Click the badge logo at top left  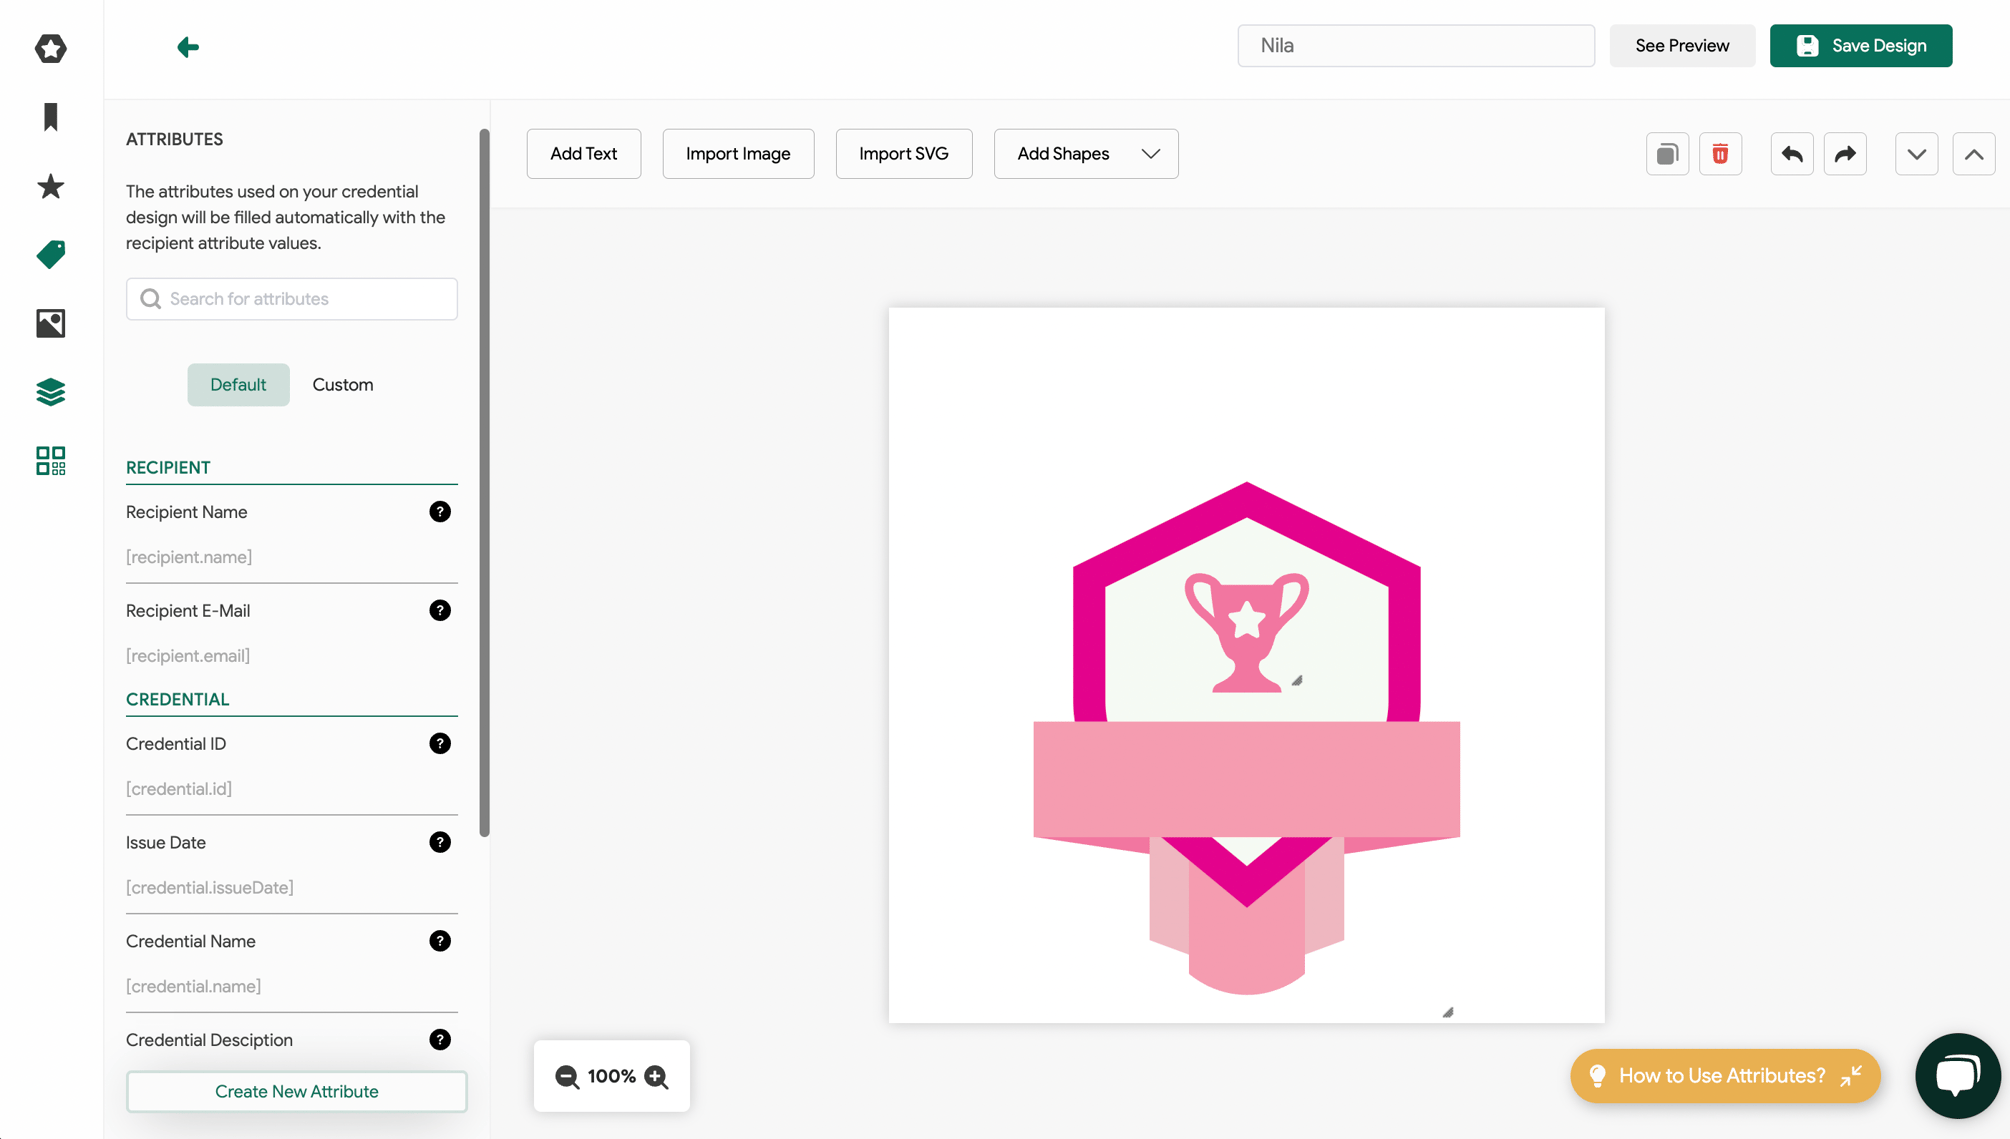coord(51,48)
